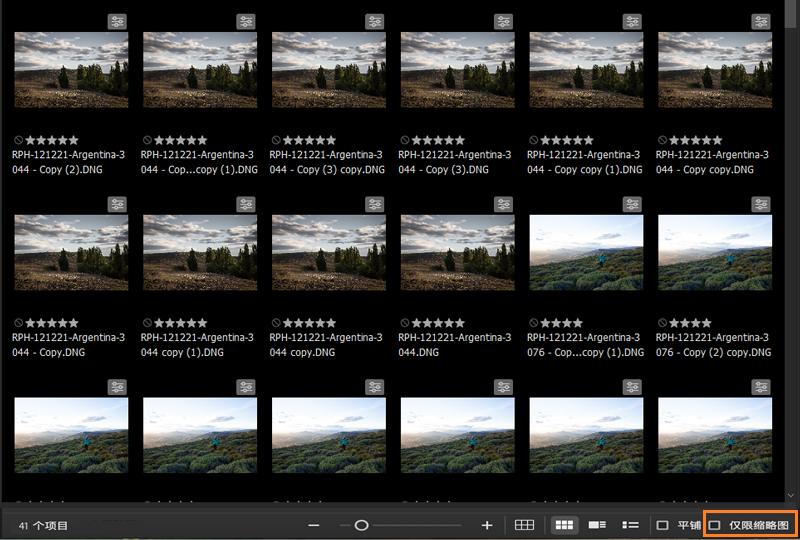The height and width of the screenshot is (540, 800).
Task: Click the adjustments badge above 044.DNG
Action: click(504, 205)
